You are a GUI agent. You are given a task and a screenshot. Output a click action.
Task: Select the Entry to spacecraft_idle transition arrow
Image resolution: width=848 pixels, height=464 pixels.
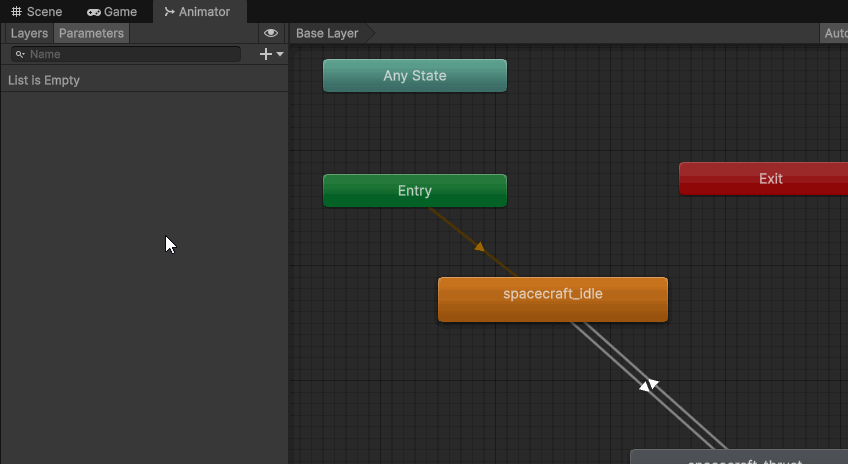479,247
